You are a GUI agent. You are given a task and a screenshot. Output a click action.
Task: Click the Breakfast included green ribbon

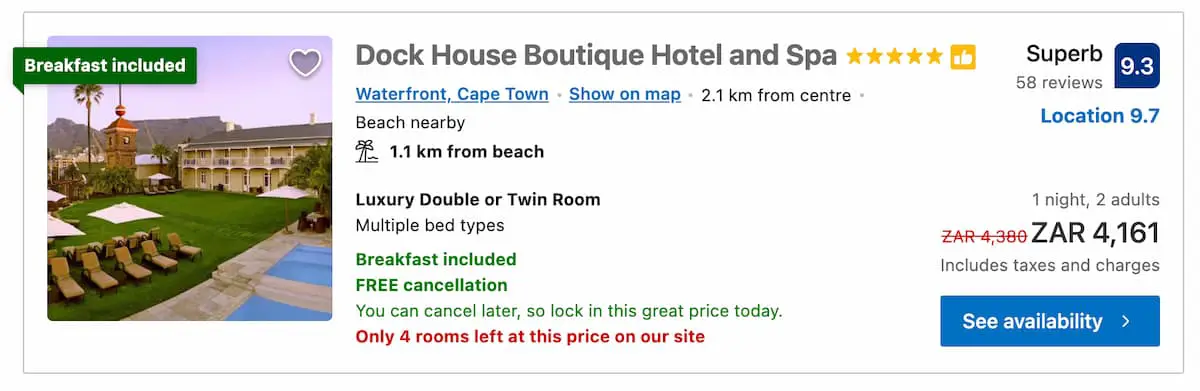[x=105, y=65]
